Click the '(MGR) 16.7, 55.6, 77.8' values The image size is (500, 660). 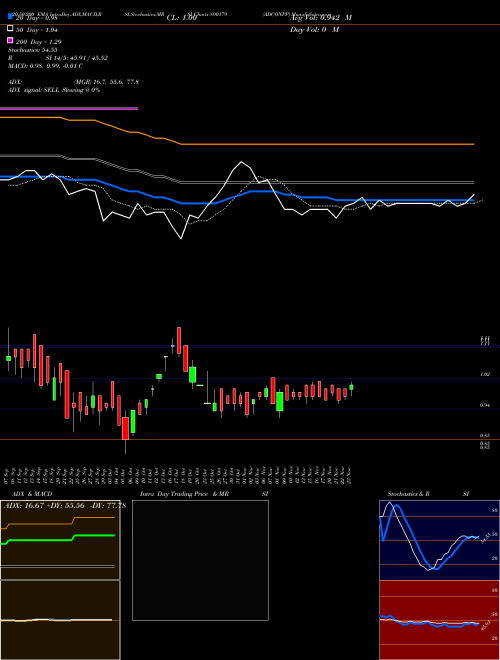[106, 82]
